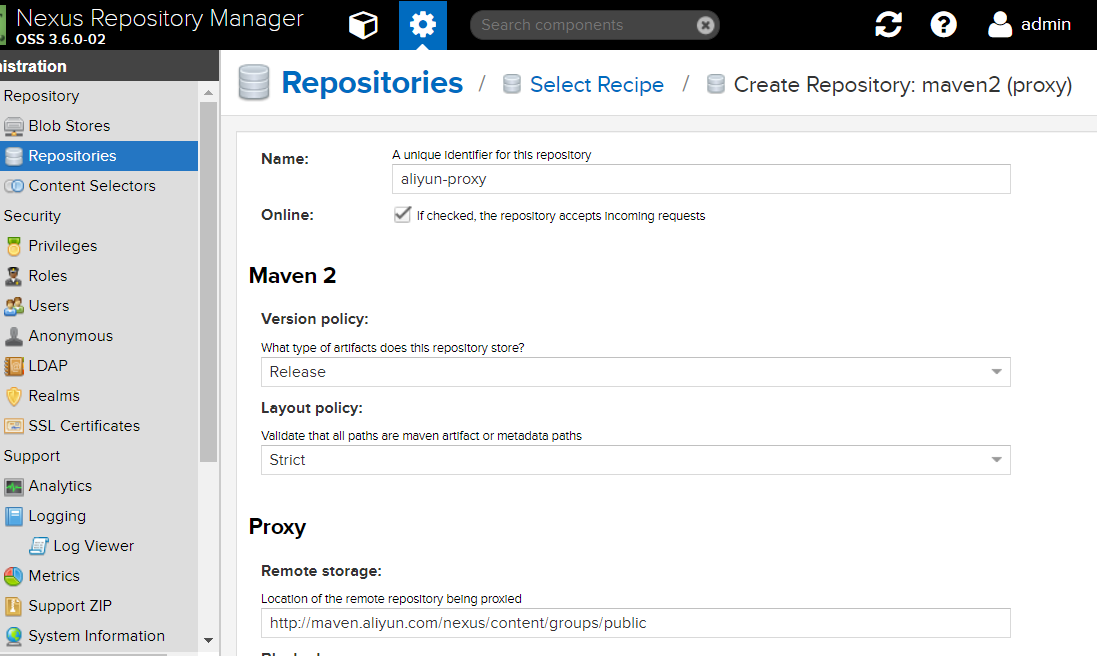The image size is (1097, 656).
Task: Click the admin user icon
Action: tap(1000, 25)
